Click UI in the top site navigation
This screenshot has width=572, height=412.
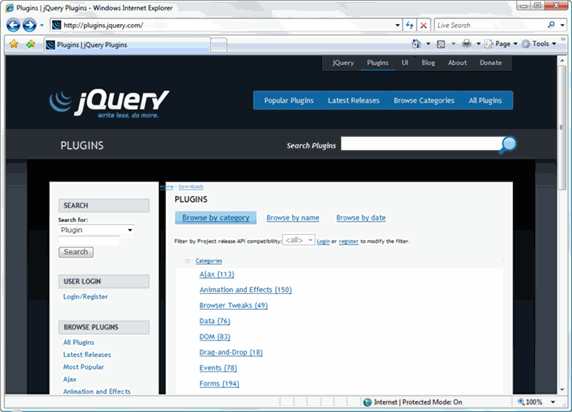tap(405, 63)
